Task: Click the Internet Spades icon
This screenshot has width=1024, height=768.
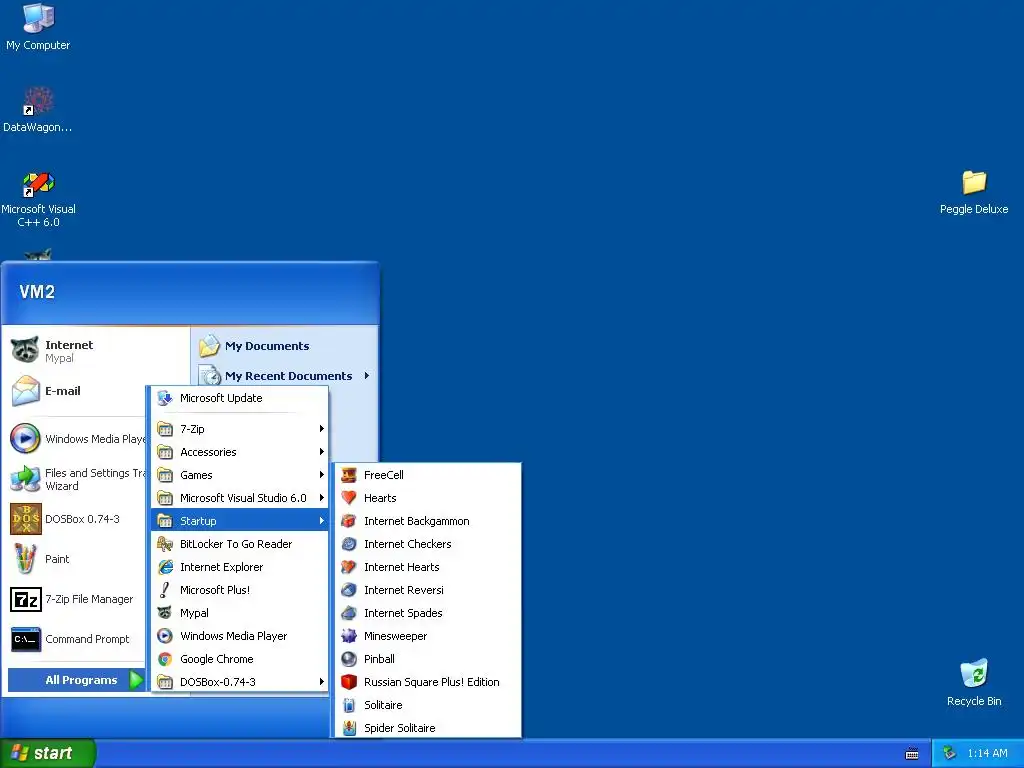Action: tap(349, 613)
